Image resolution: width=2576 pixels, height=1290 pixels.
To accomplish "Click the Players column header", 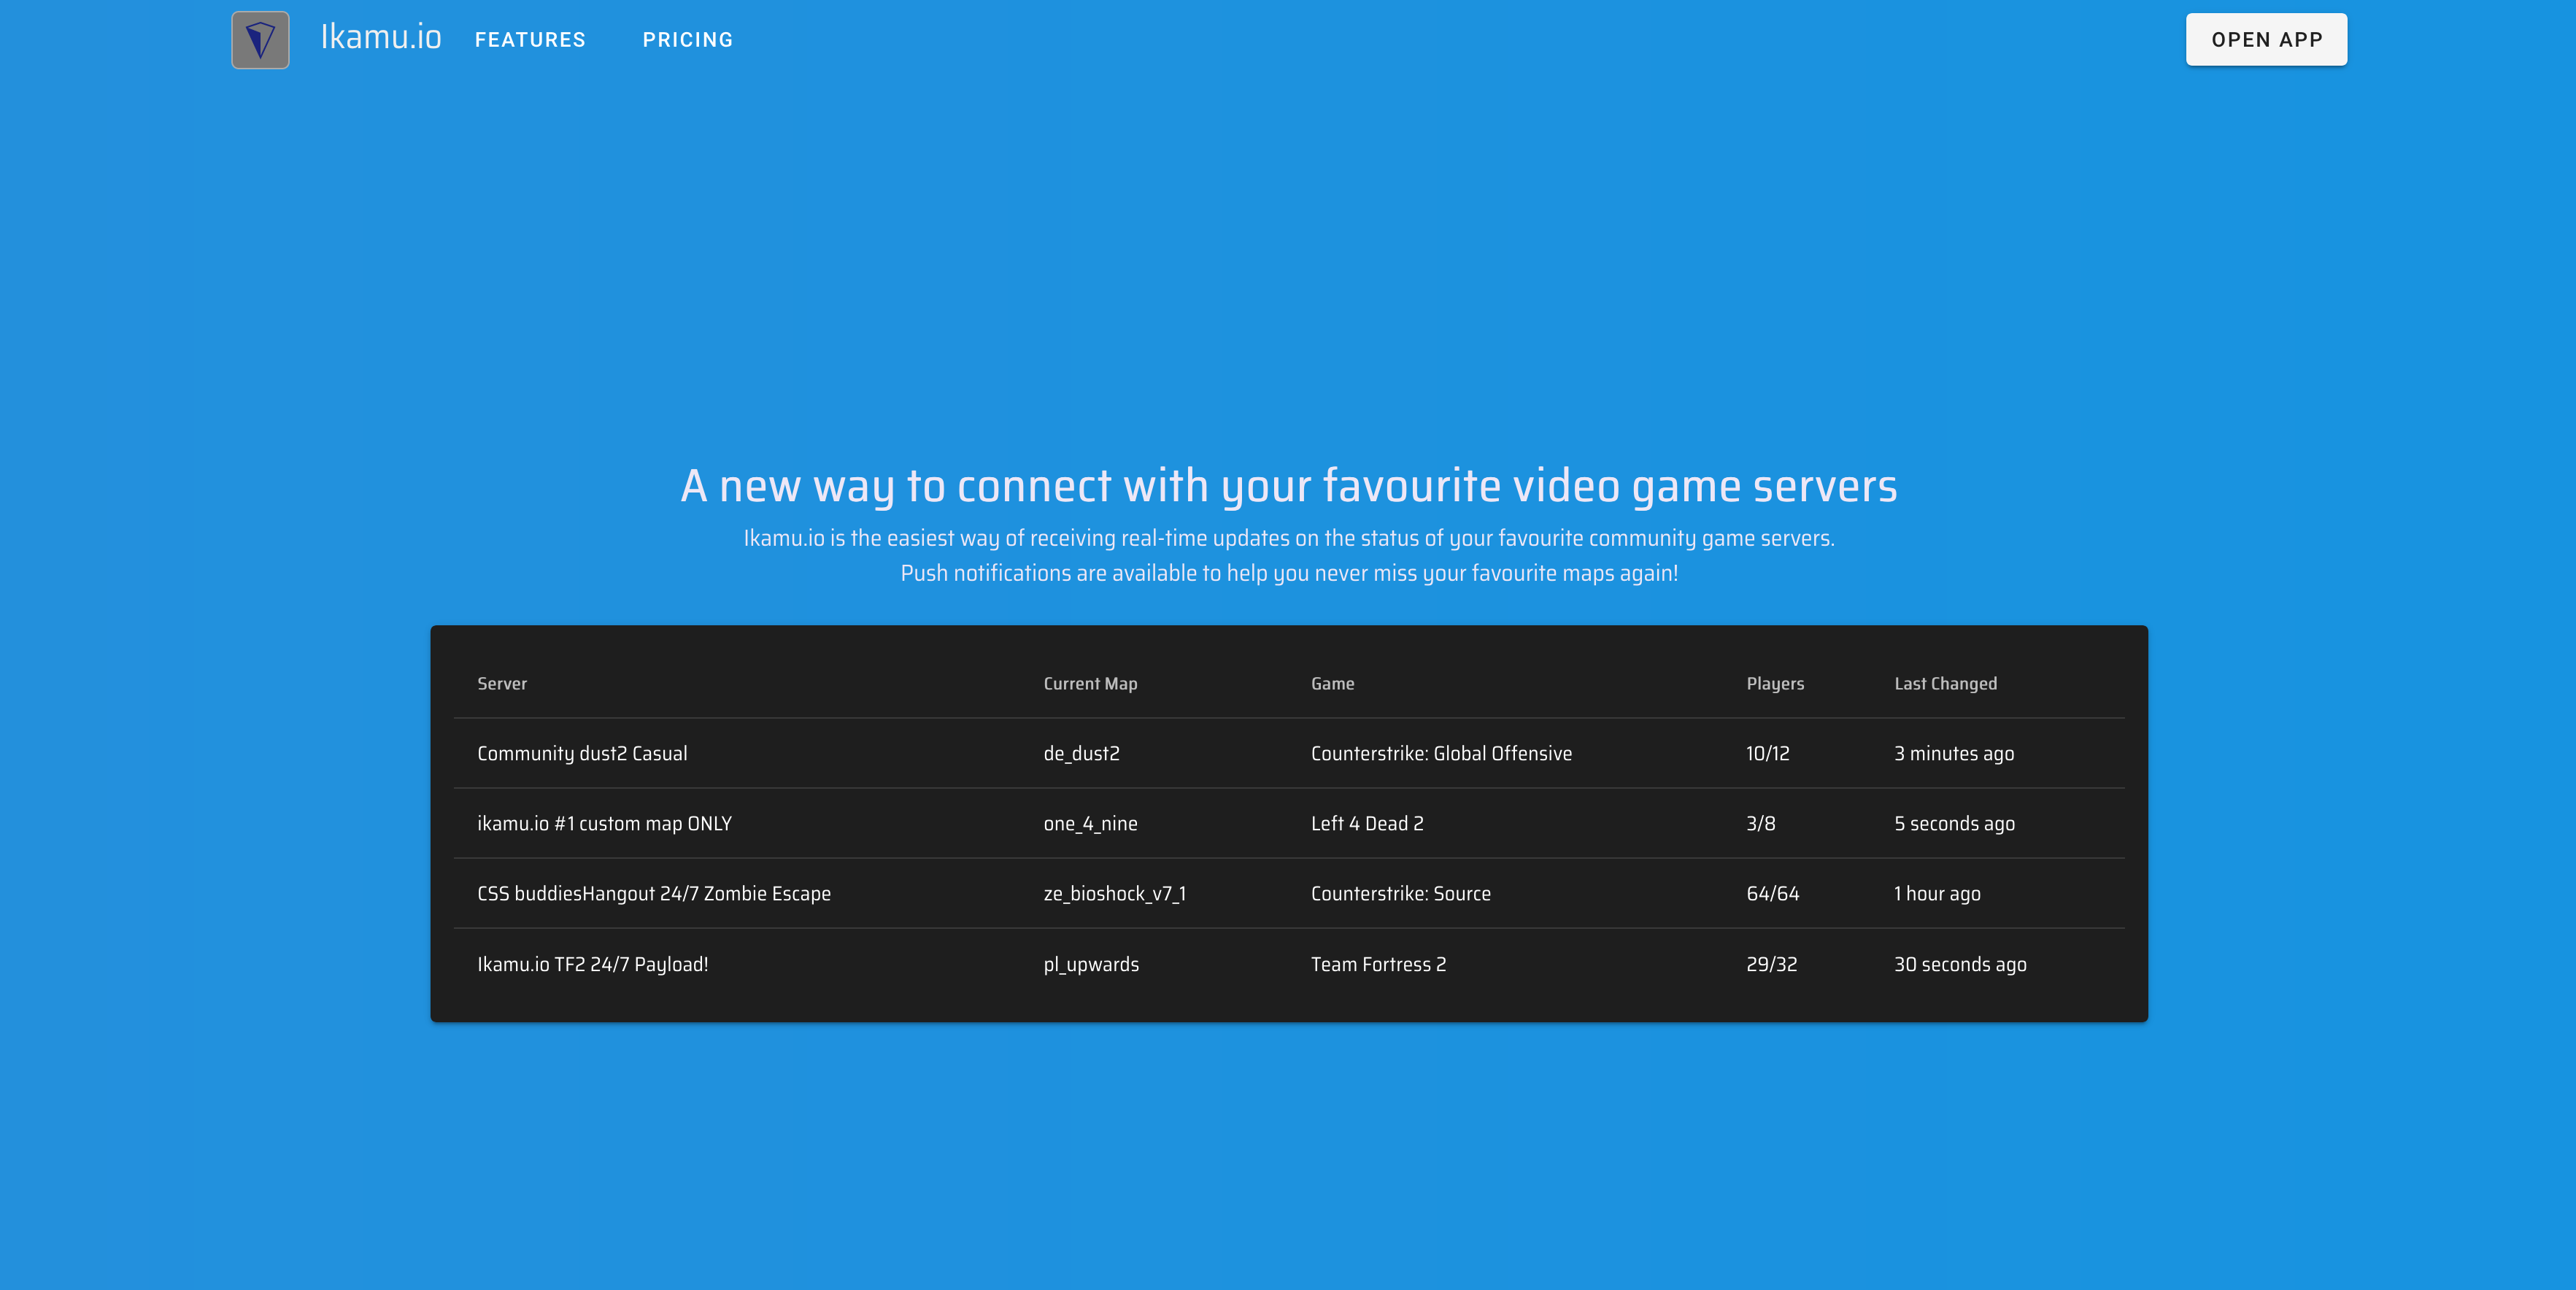I will (x=1775, y=684).
